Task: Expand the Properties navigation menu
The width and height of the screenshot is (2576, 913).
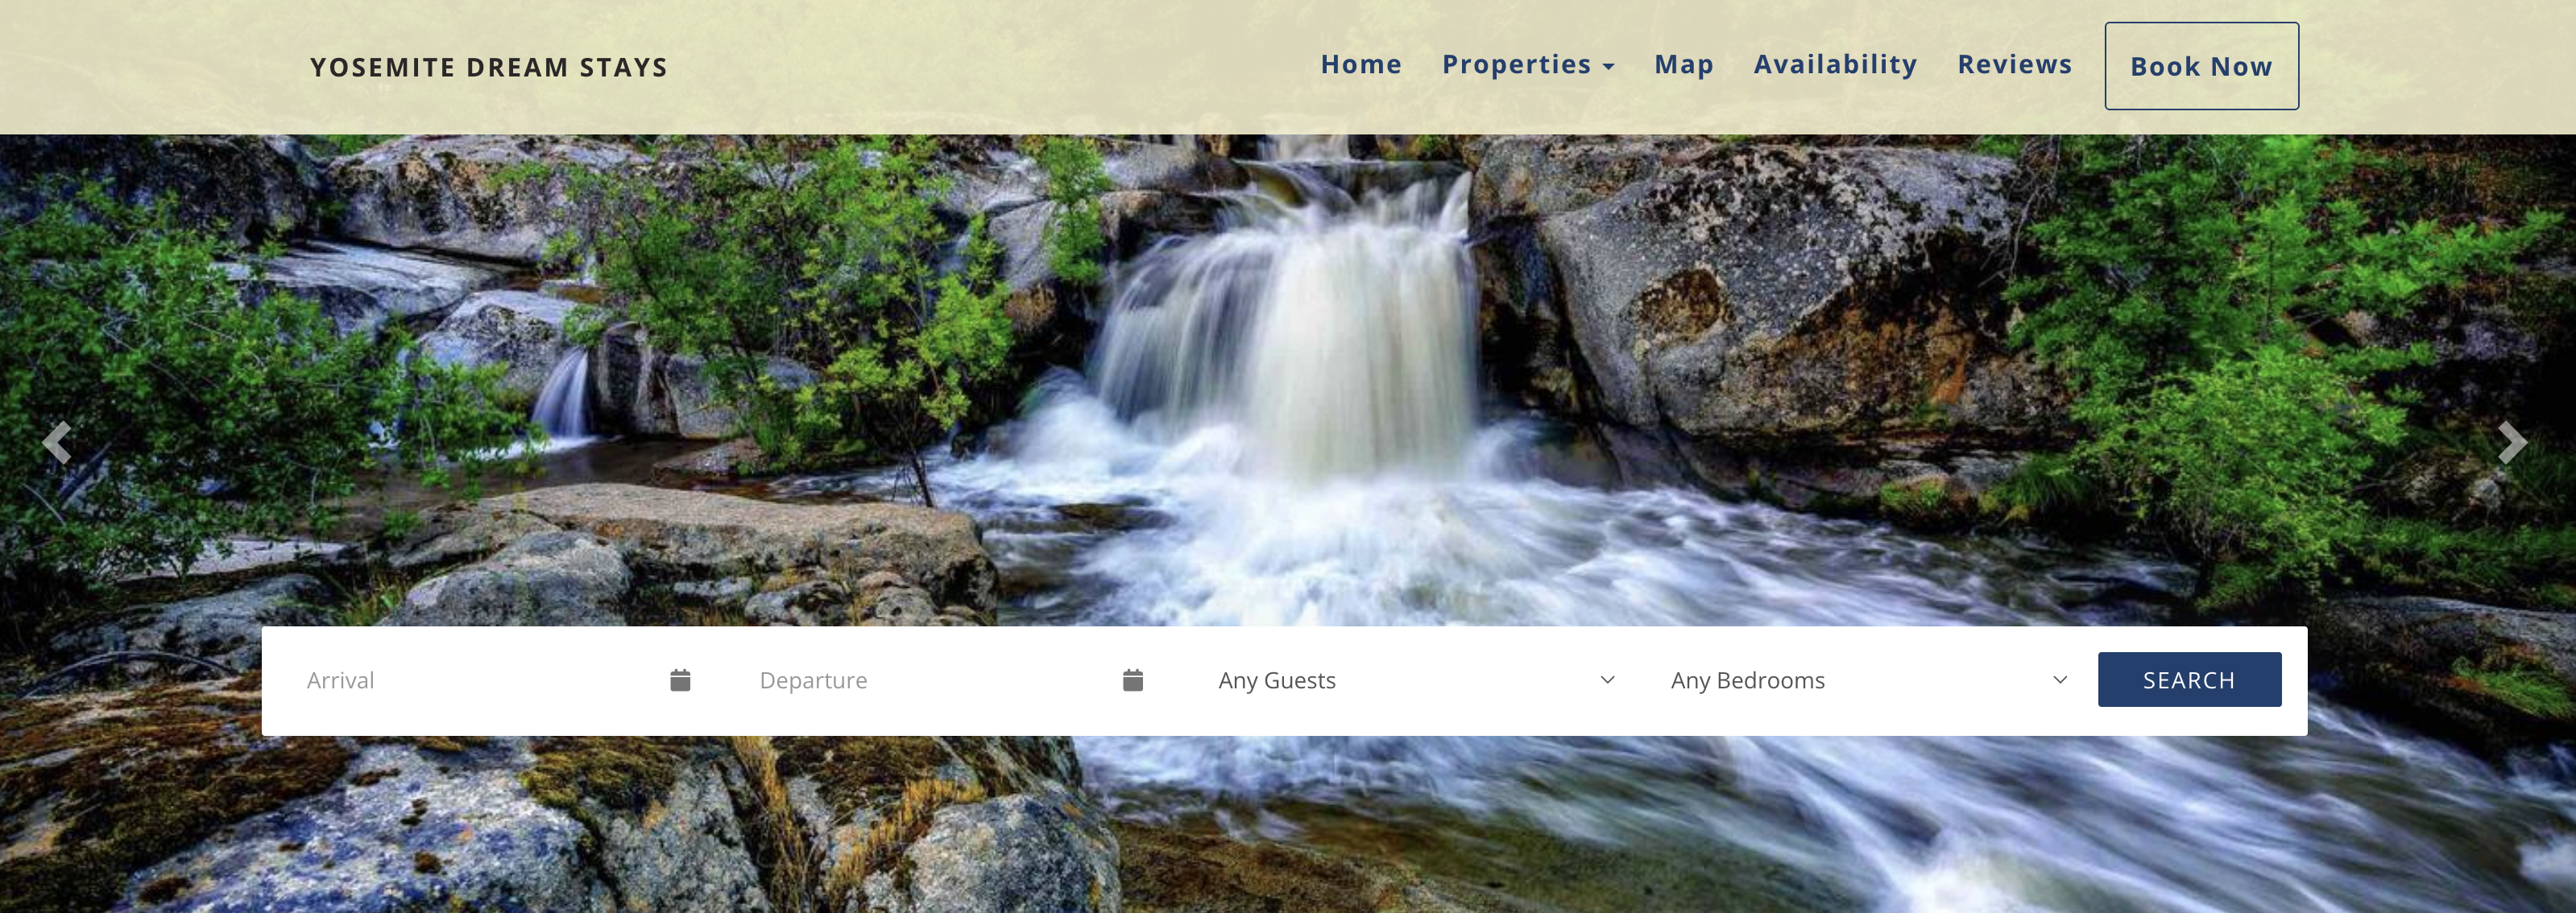Action: coord(1527,65)
